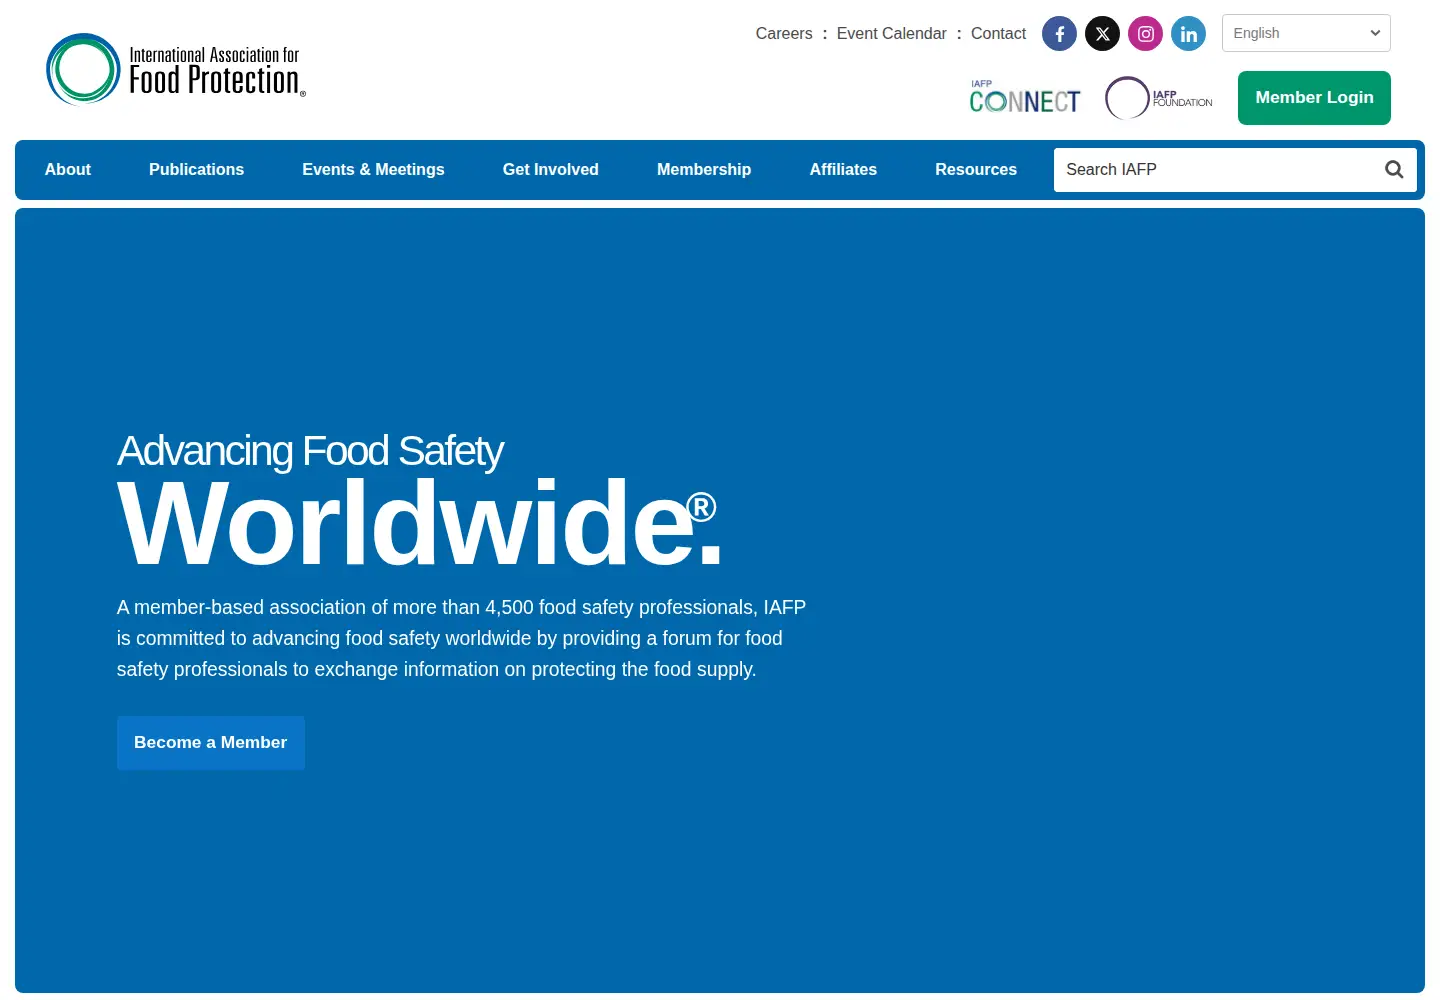Open the Events & Meetings menu

point(373,170)
